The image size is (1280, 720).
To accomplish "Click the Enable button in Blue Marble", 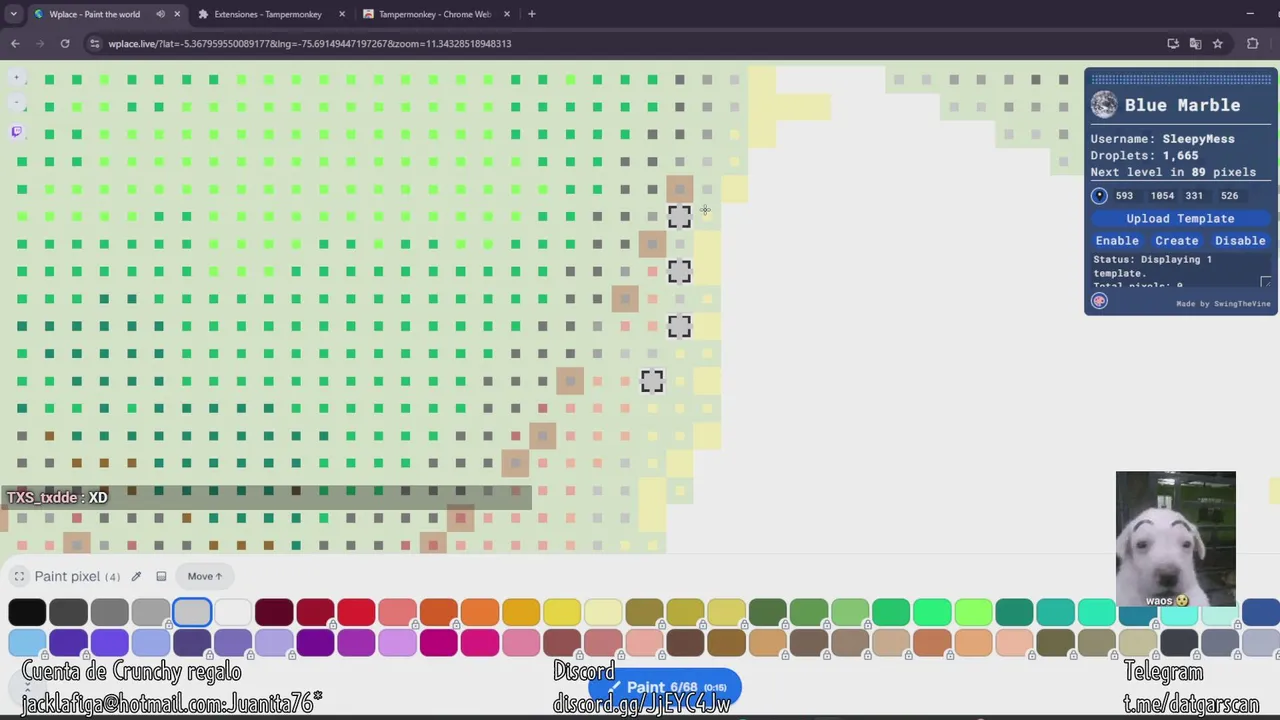I will [1117, 240].
